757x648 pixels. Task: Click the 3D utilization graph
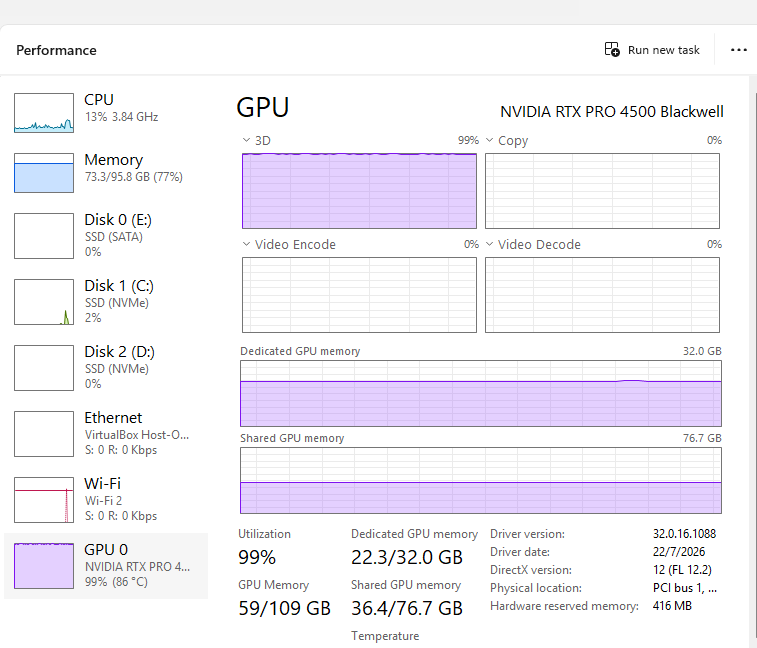(x=359, y=191)
